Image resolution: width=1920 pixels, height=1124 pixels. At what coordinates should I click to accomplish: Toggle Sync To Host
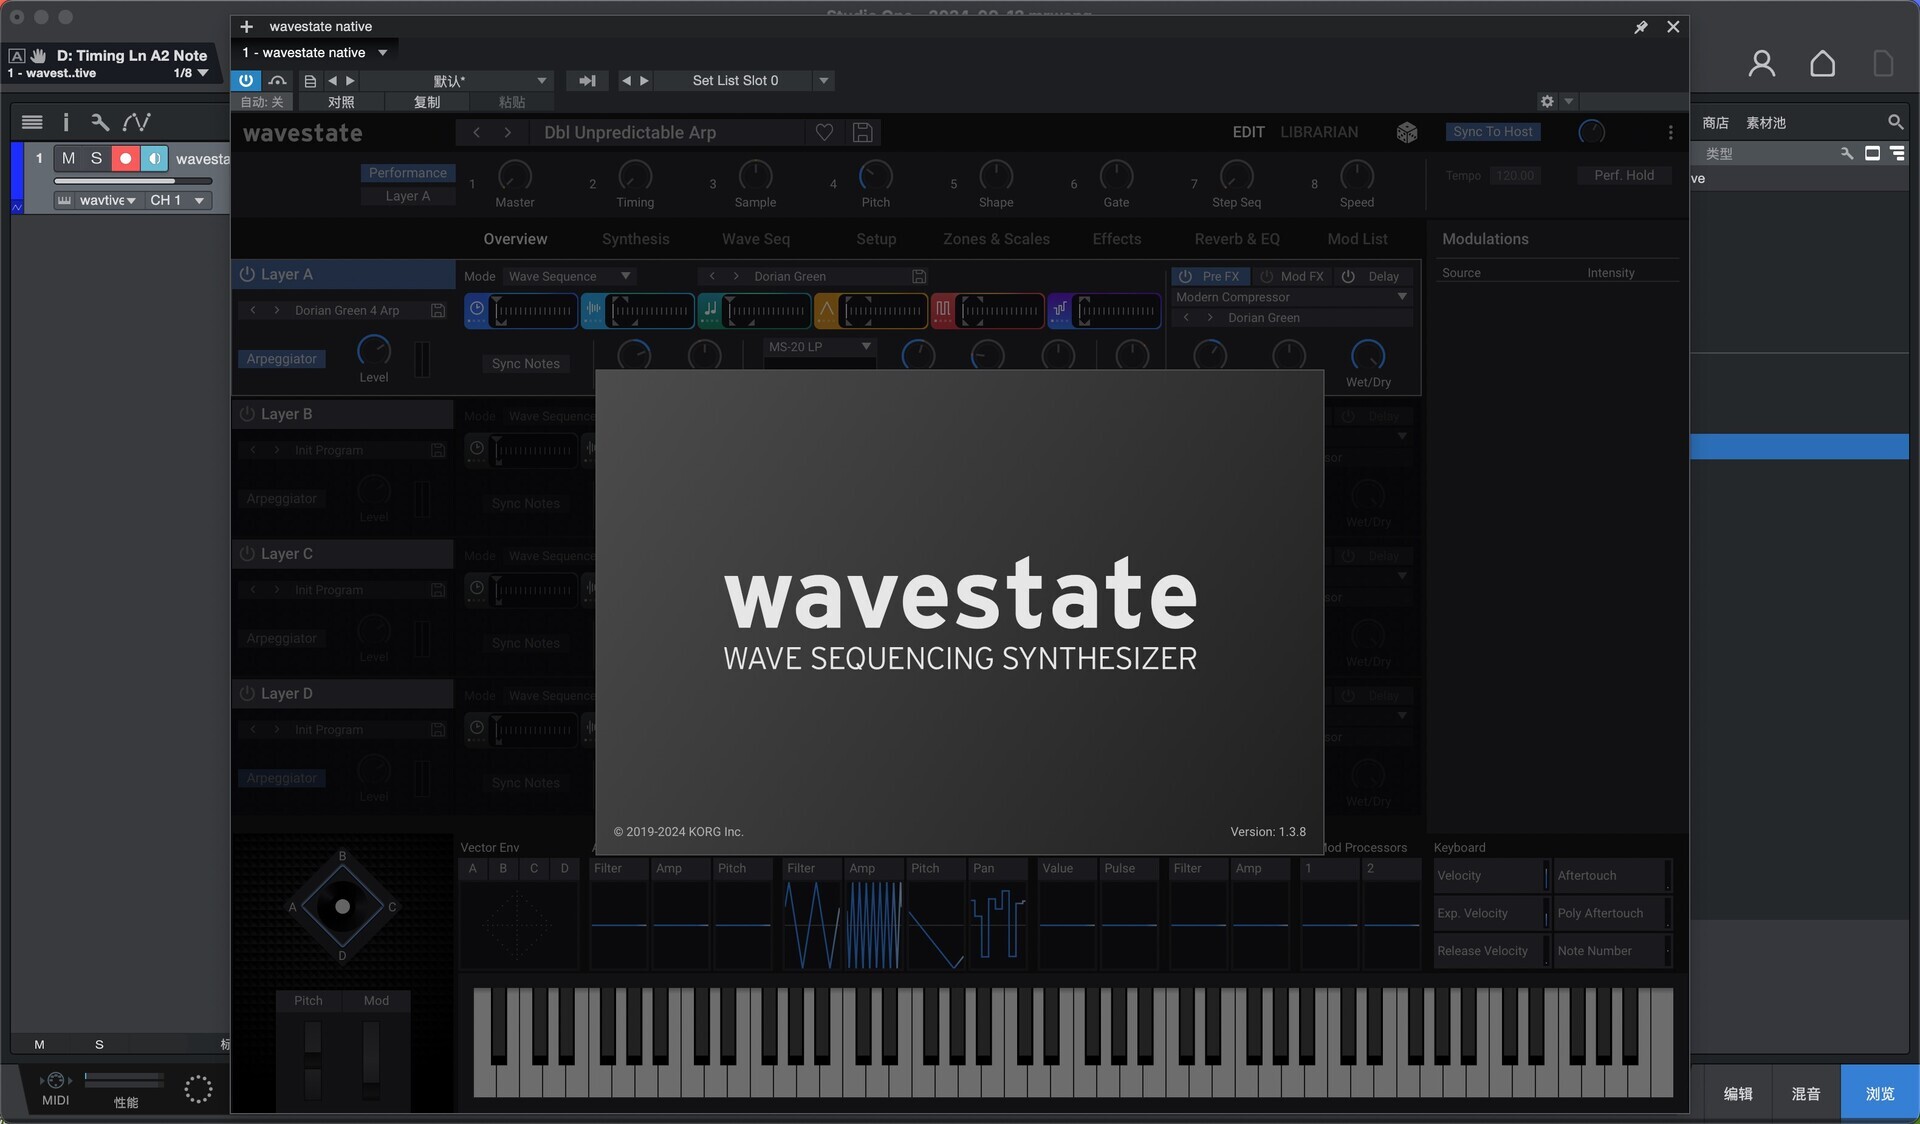pos(1492,132)
